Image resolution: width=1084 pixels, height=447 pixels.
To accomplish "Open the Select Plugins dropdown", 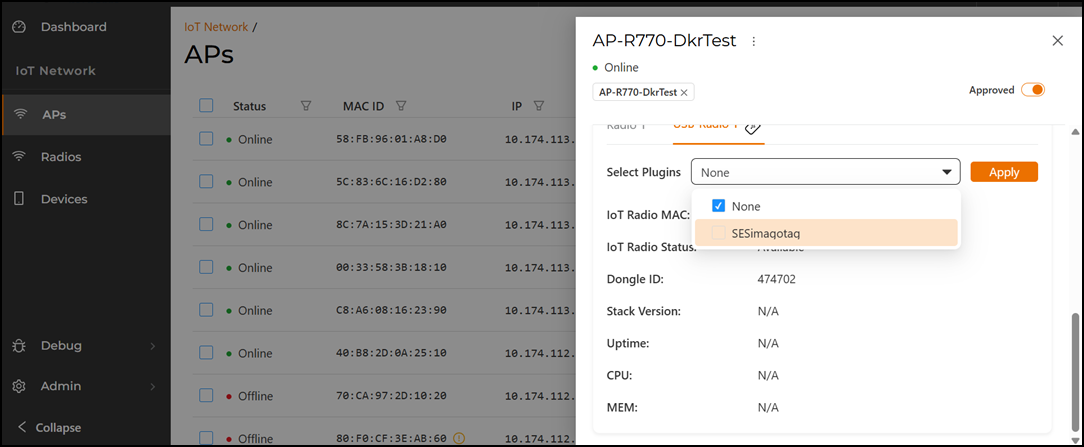I will click(825, 172).
